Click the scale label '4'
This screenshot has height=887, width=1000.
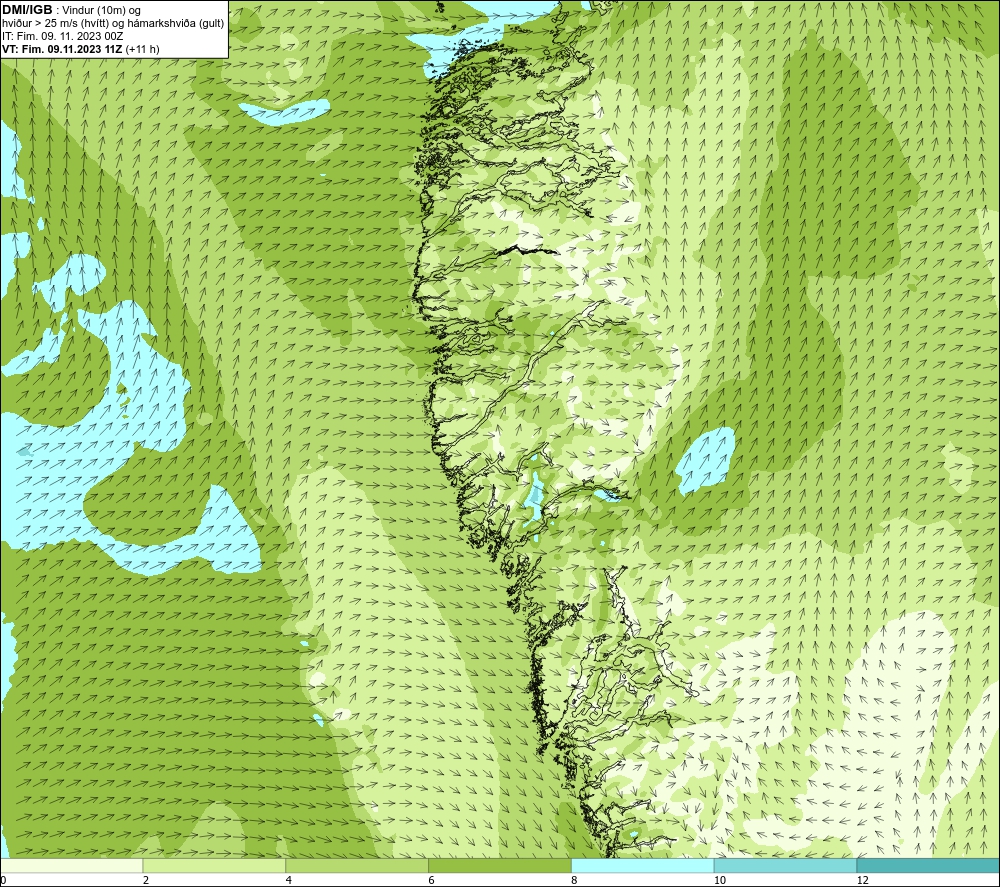pyautogui.click(x=289, y=881)
